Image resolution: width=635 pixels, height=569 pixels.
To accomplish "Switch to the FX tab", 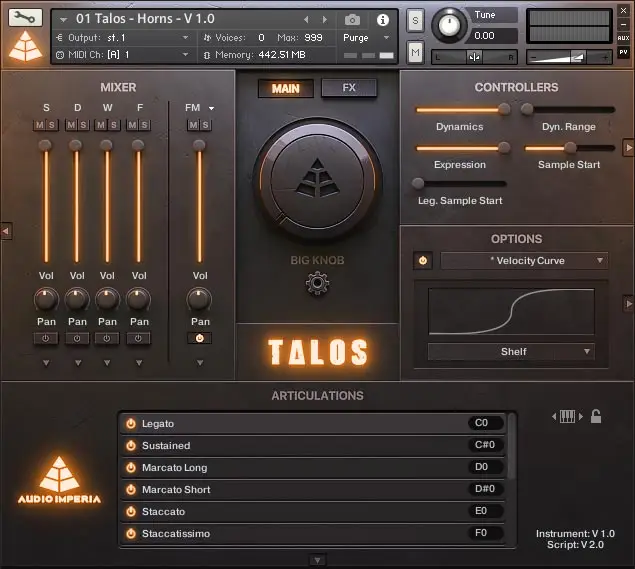I will point(349,87).
